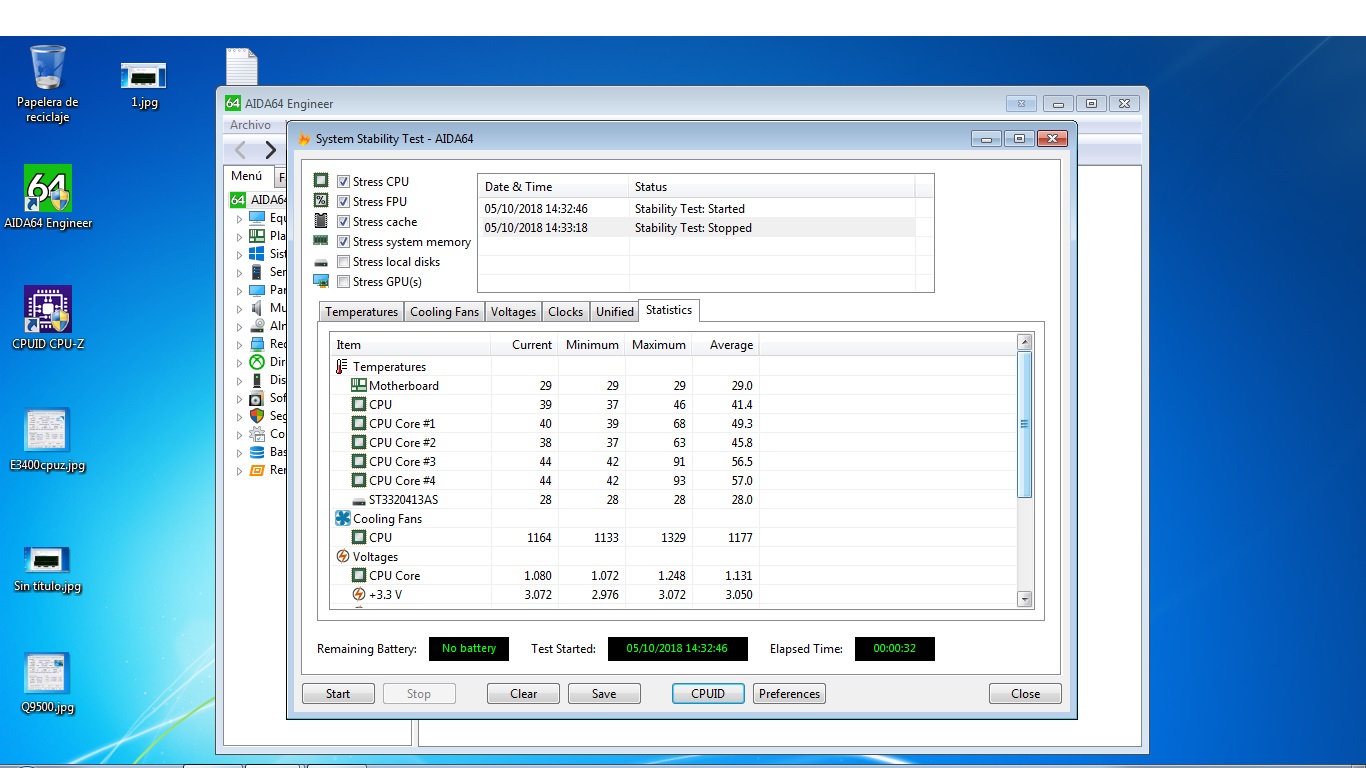Viewport: 1366px width, 768px height.
Task: Select the Windows logo icon in the AIDA64 tree
Action: coord(257,254)
